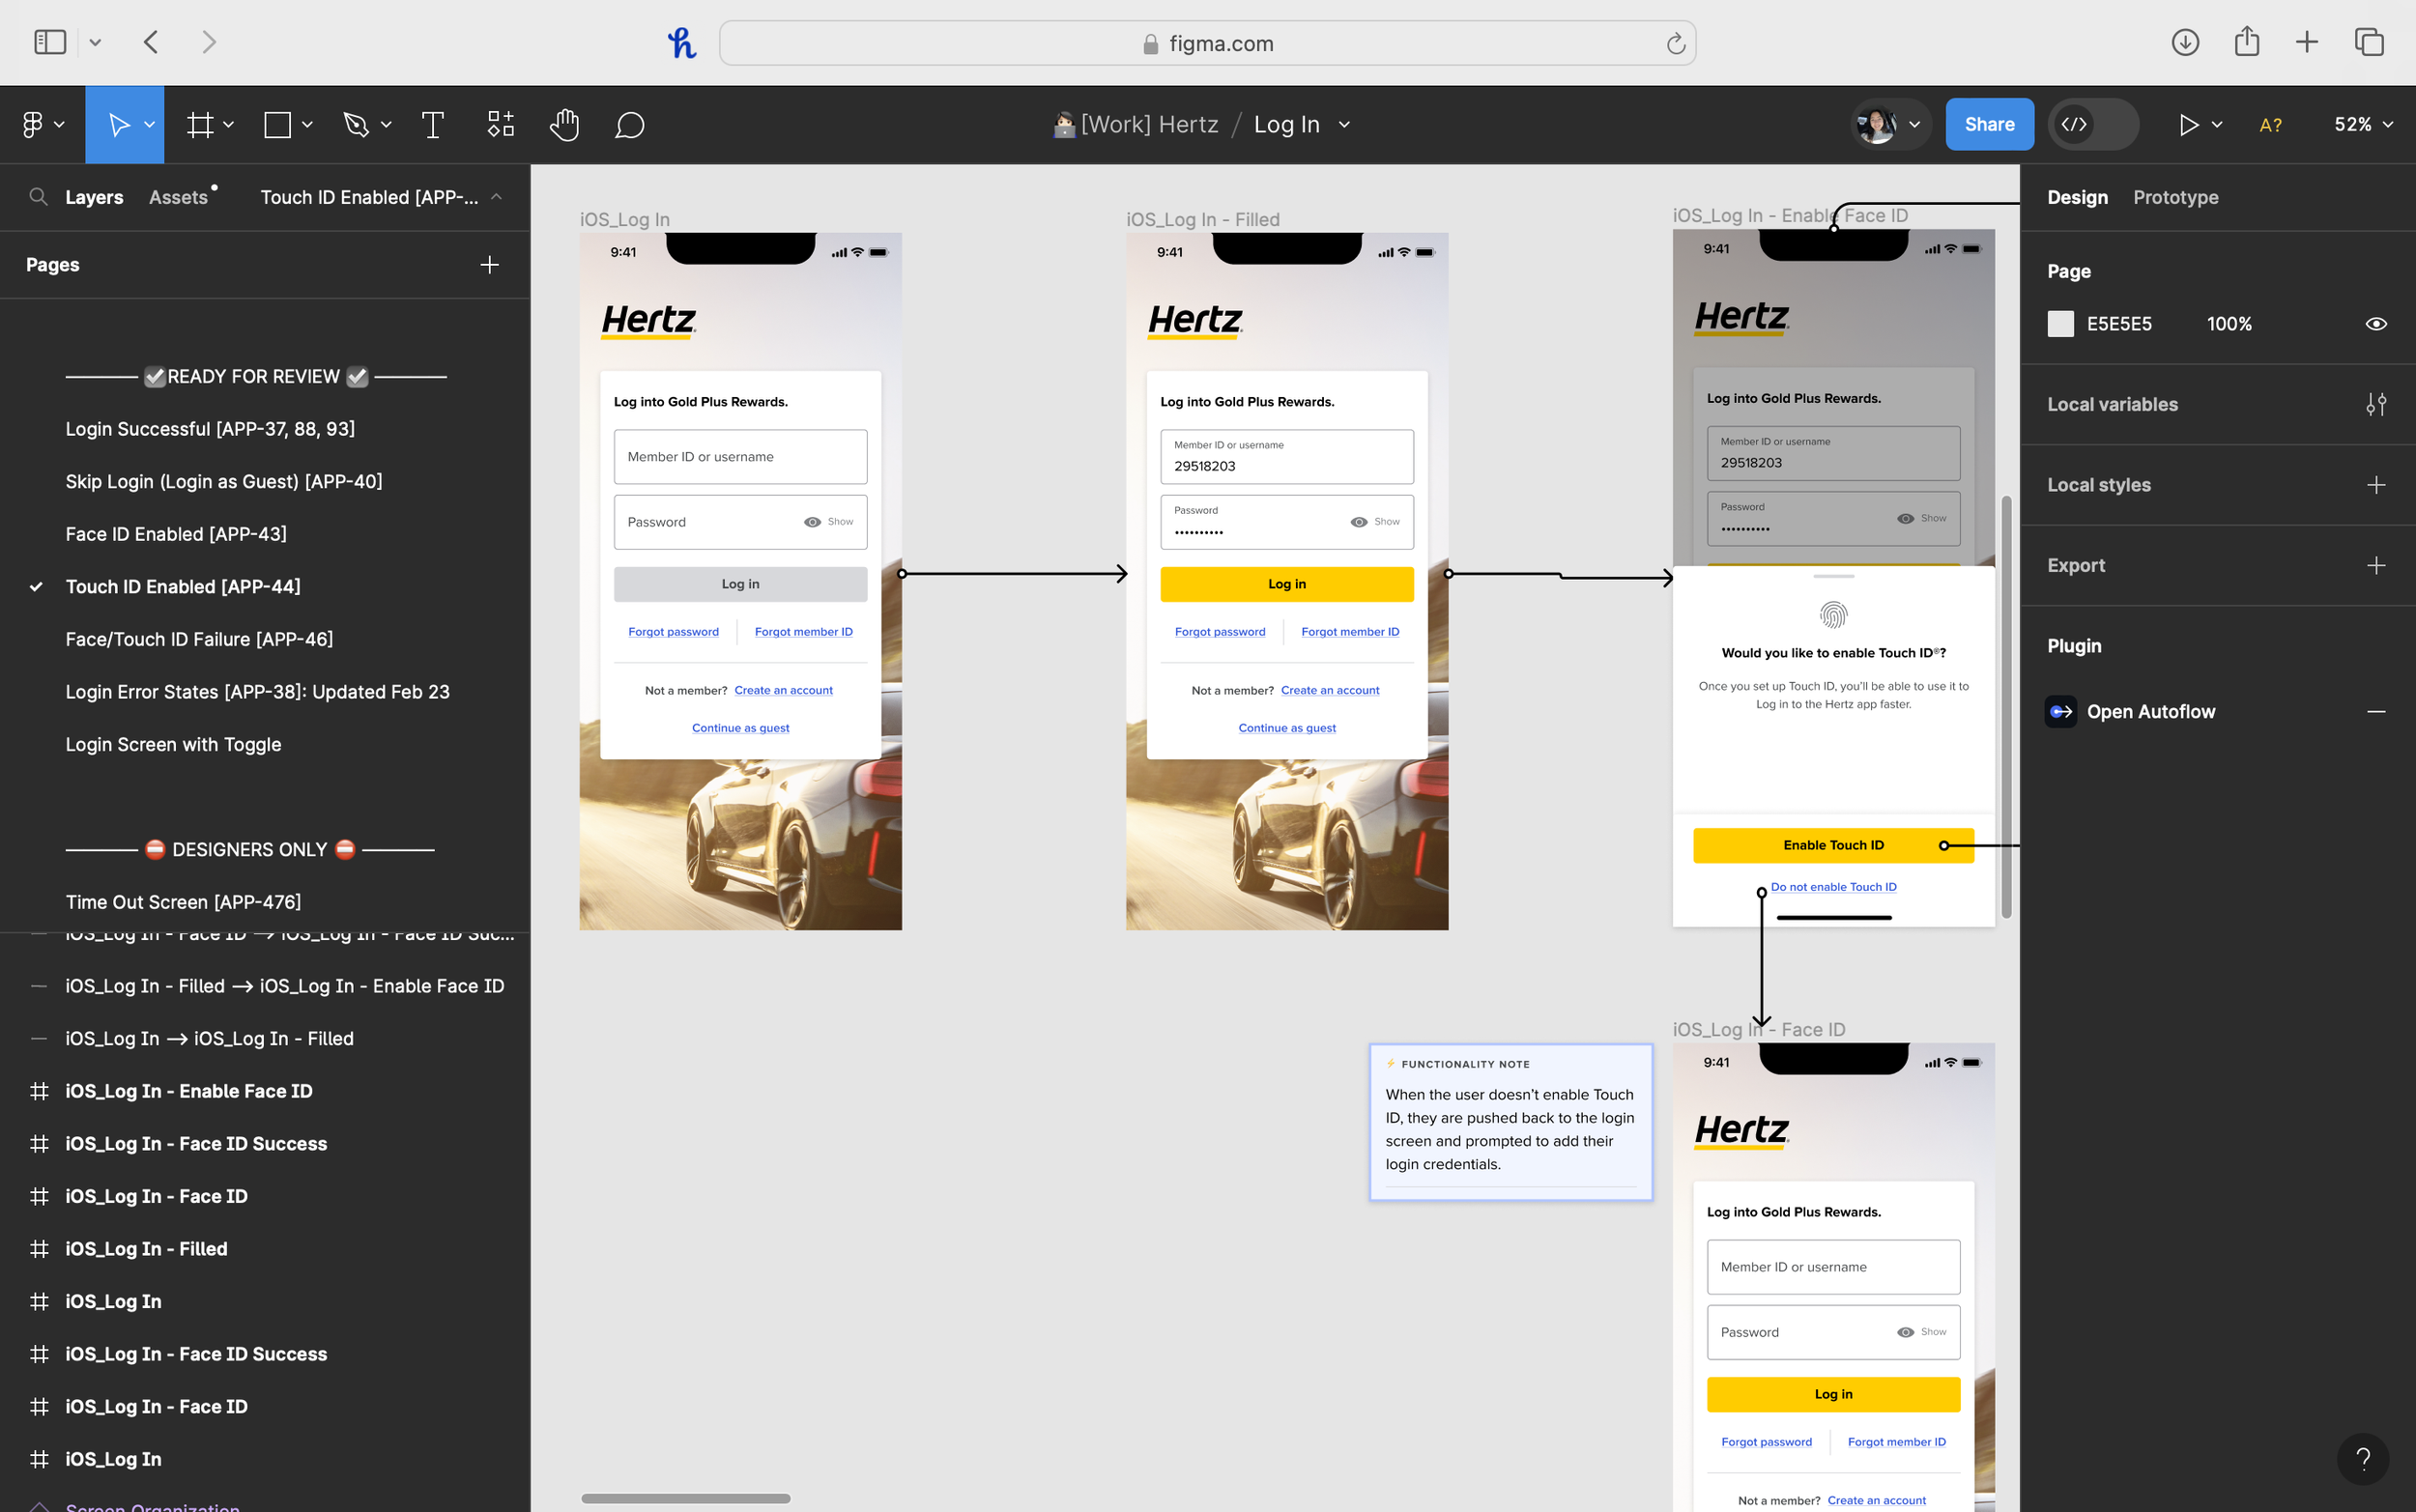Screen dimensions: 2416x1512
Task: Click the Present play icon
Action: pos(2188,125)
